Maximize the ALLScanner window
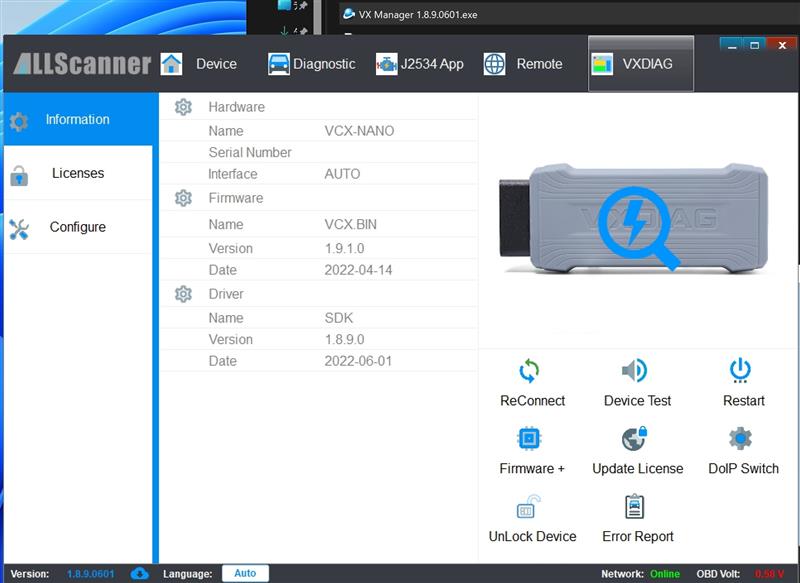 pos(755,45)
